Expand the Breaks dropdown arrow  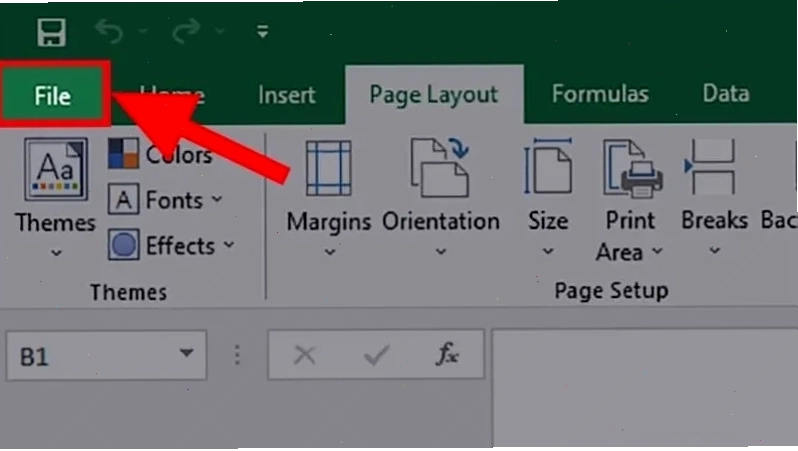coord(715,250)
